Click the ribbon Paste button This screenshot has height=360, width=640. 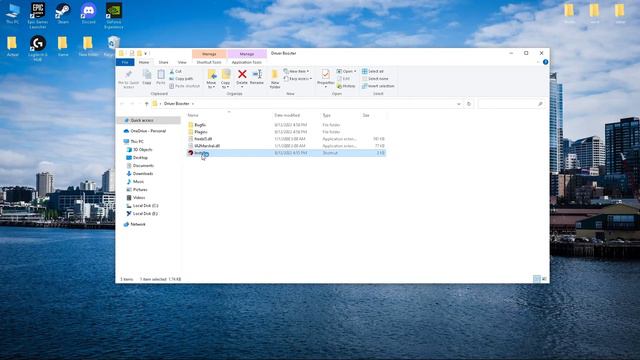click(161, 77)
